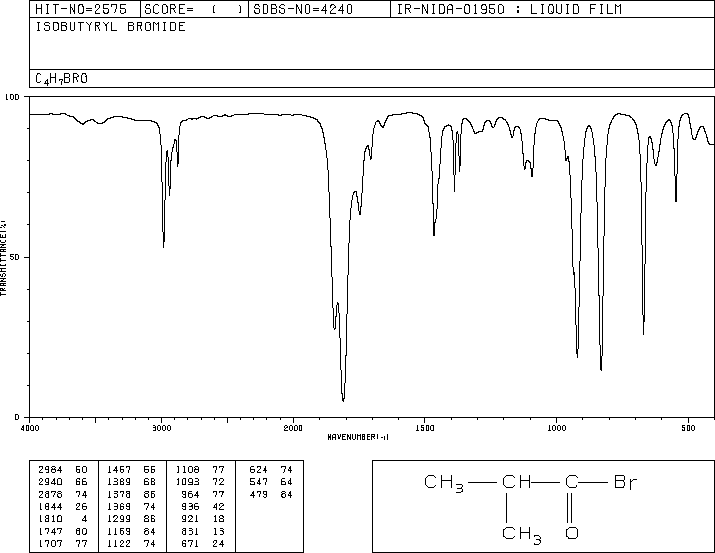Viewport: 715px width, 553px height.
Task: Select peak table entry 2940
Action: pyautogui.click(x=50, y=482)
